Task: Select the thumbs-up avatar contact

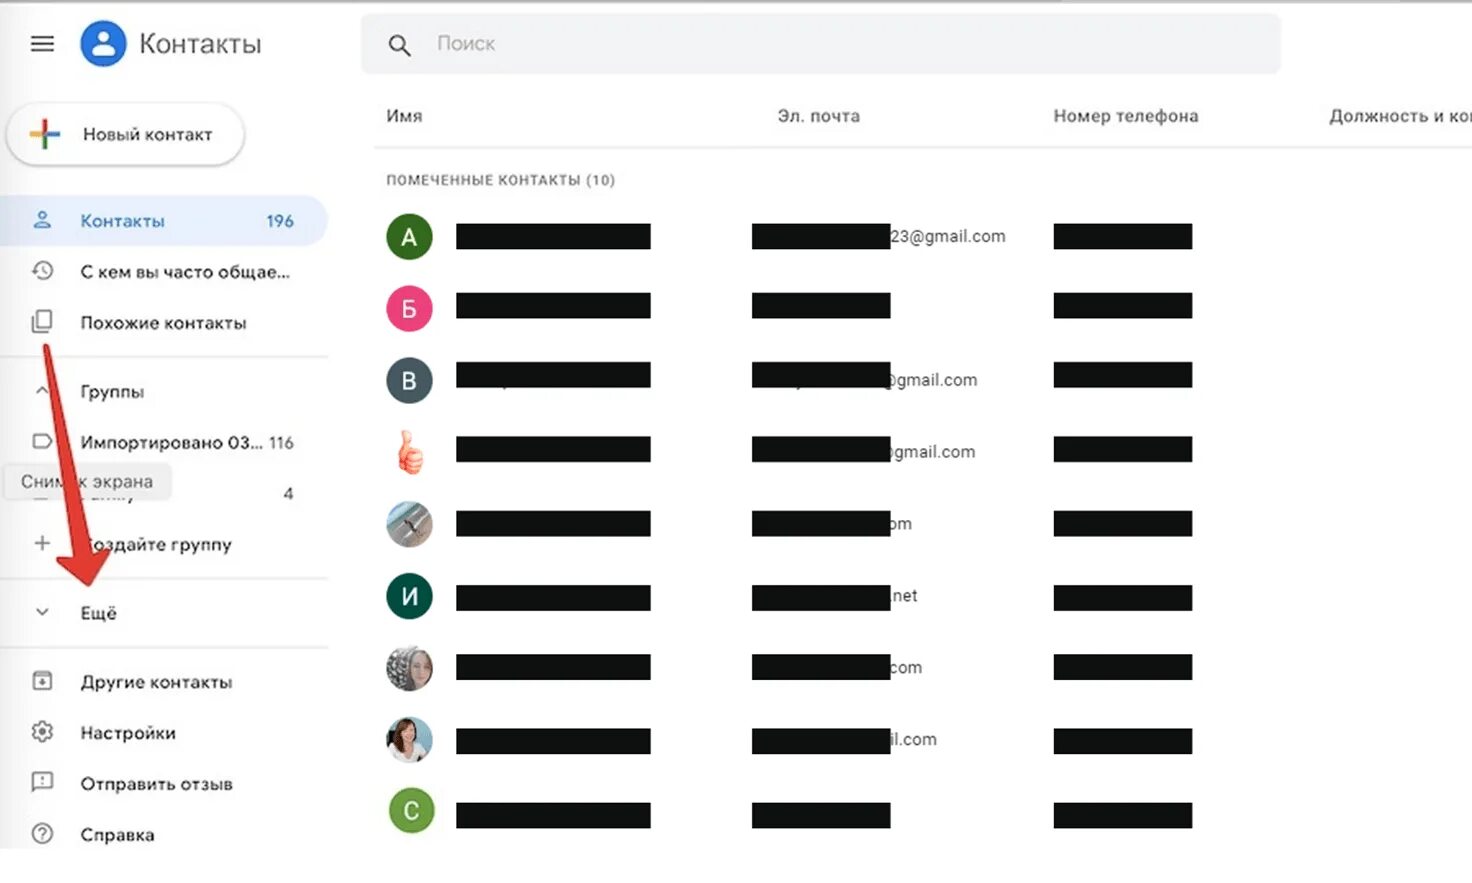Action: [409, 452]
